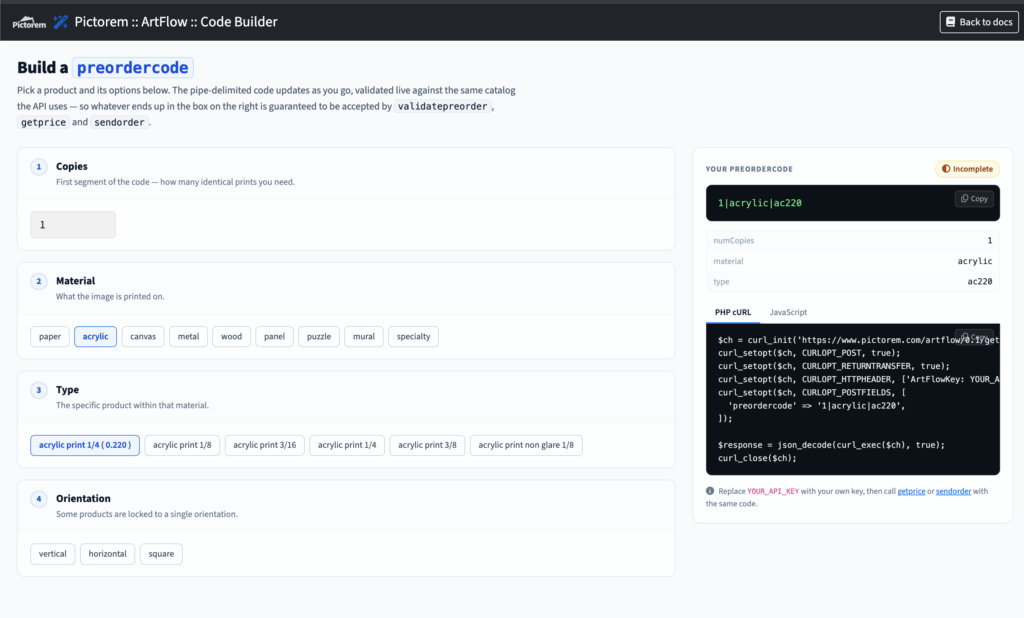
Task: Select canvas material
Action: click(143, 336)
